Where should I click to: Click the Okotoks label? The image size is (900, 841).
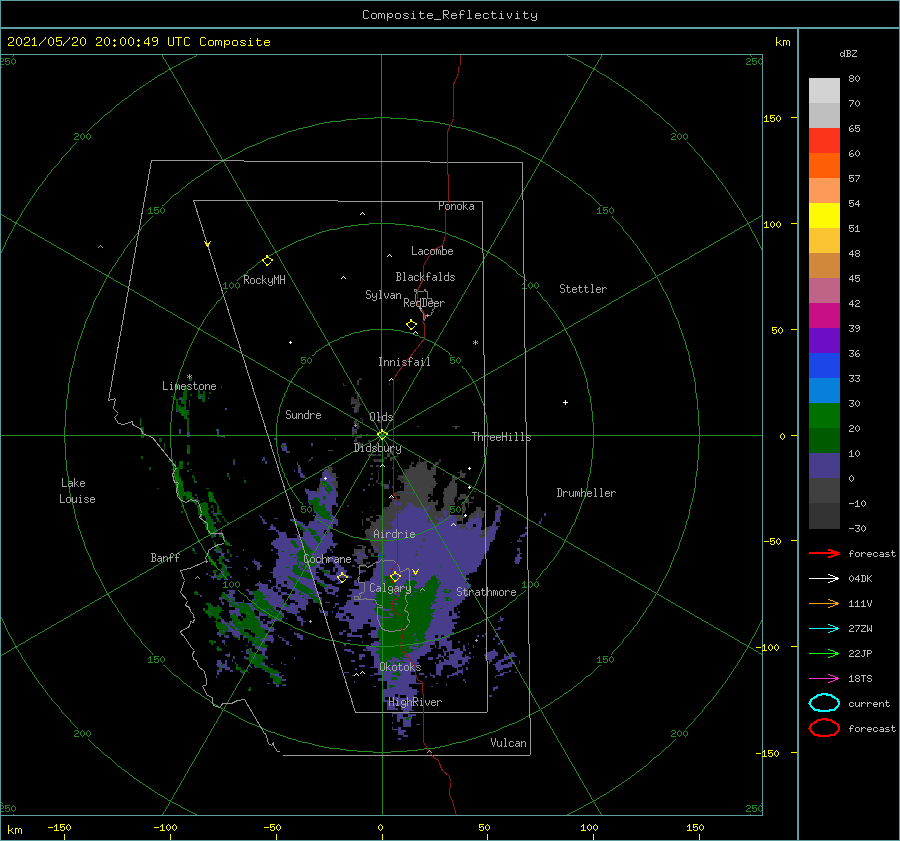pos(400,666)
